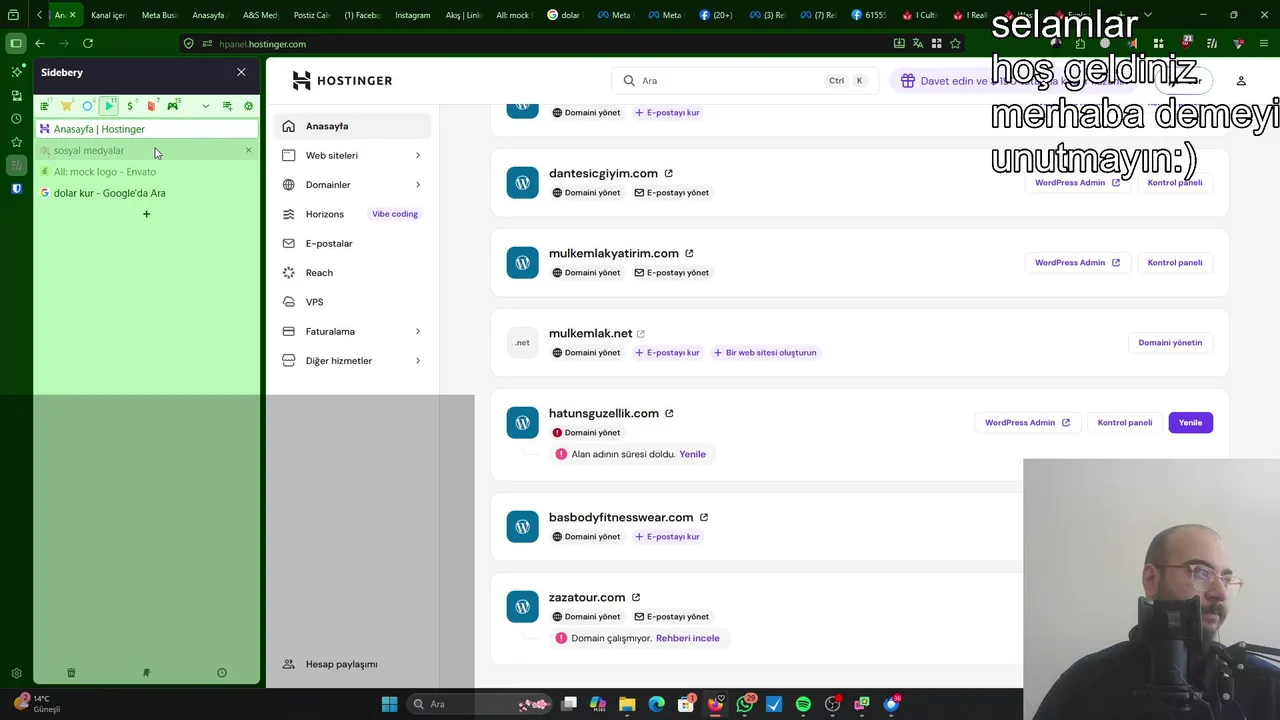Open the AI chatbot sparkle sidebar icon
The height and width of the screenshot is (720, 1280).
click(16, 72)
